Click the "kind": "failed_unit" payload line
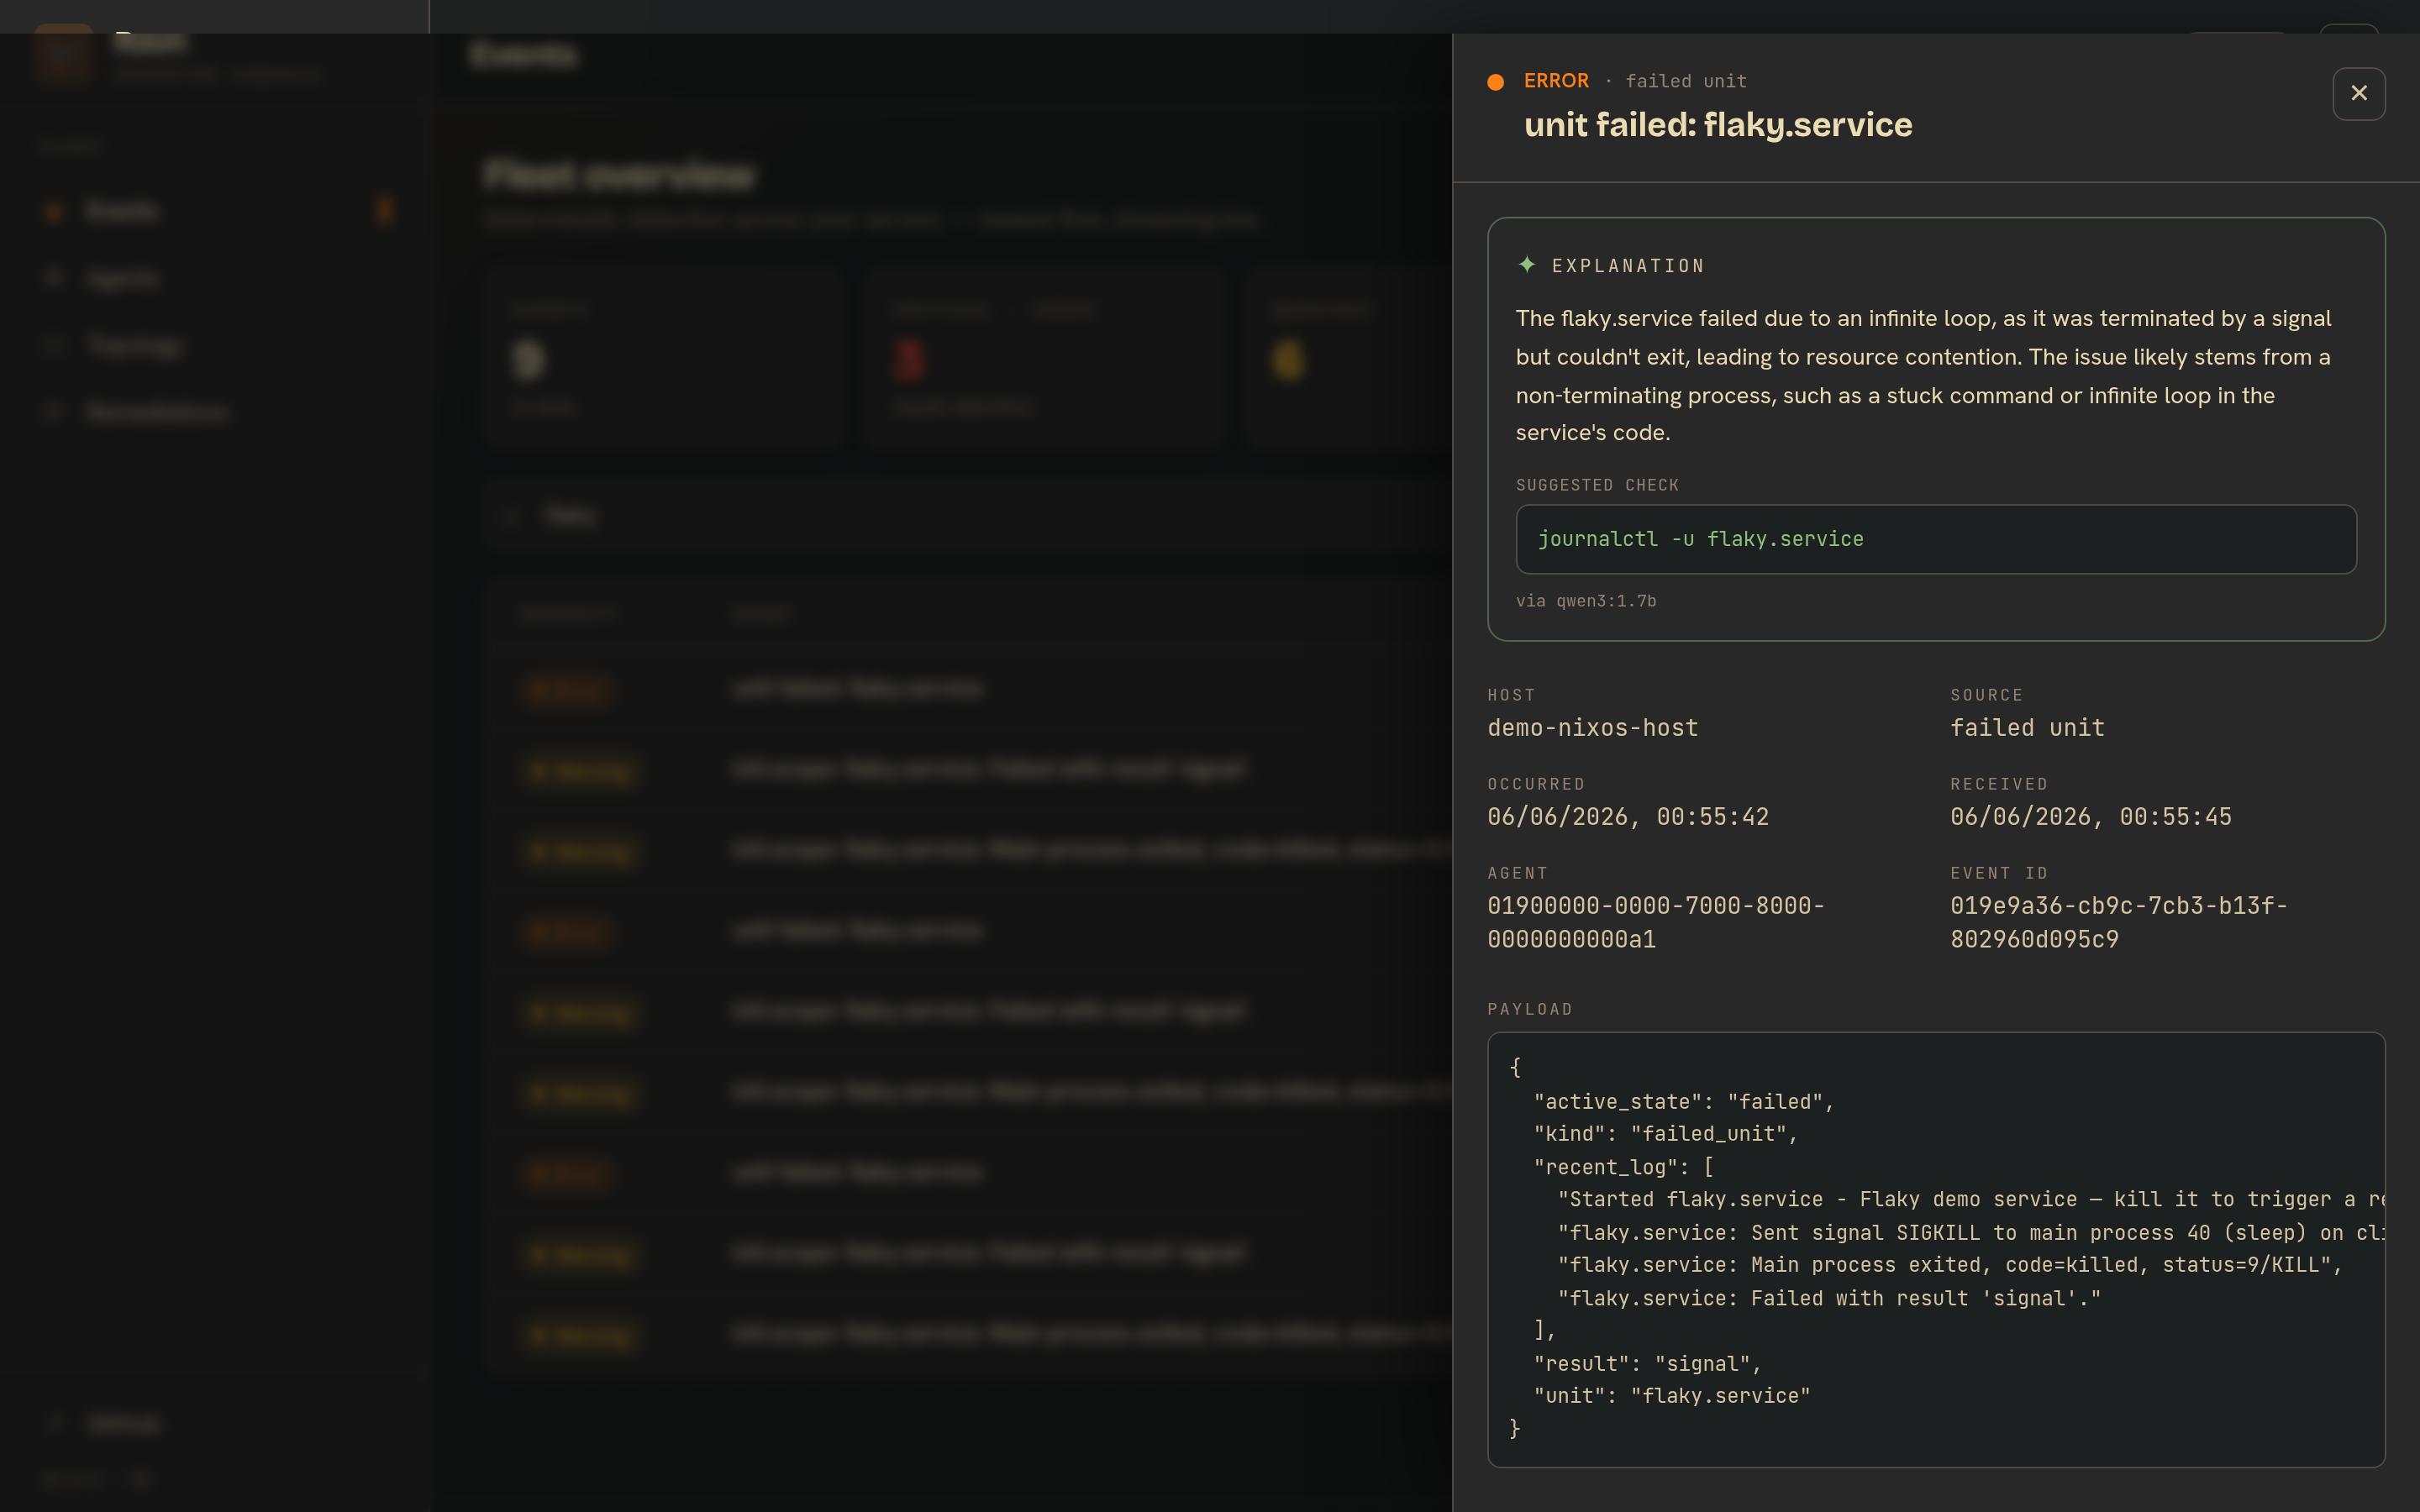The height and width of the screenshot is (1512, 2420). (1665, 1134)
